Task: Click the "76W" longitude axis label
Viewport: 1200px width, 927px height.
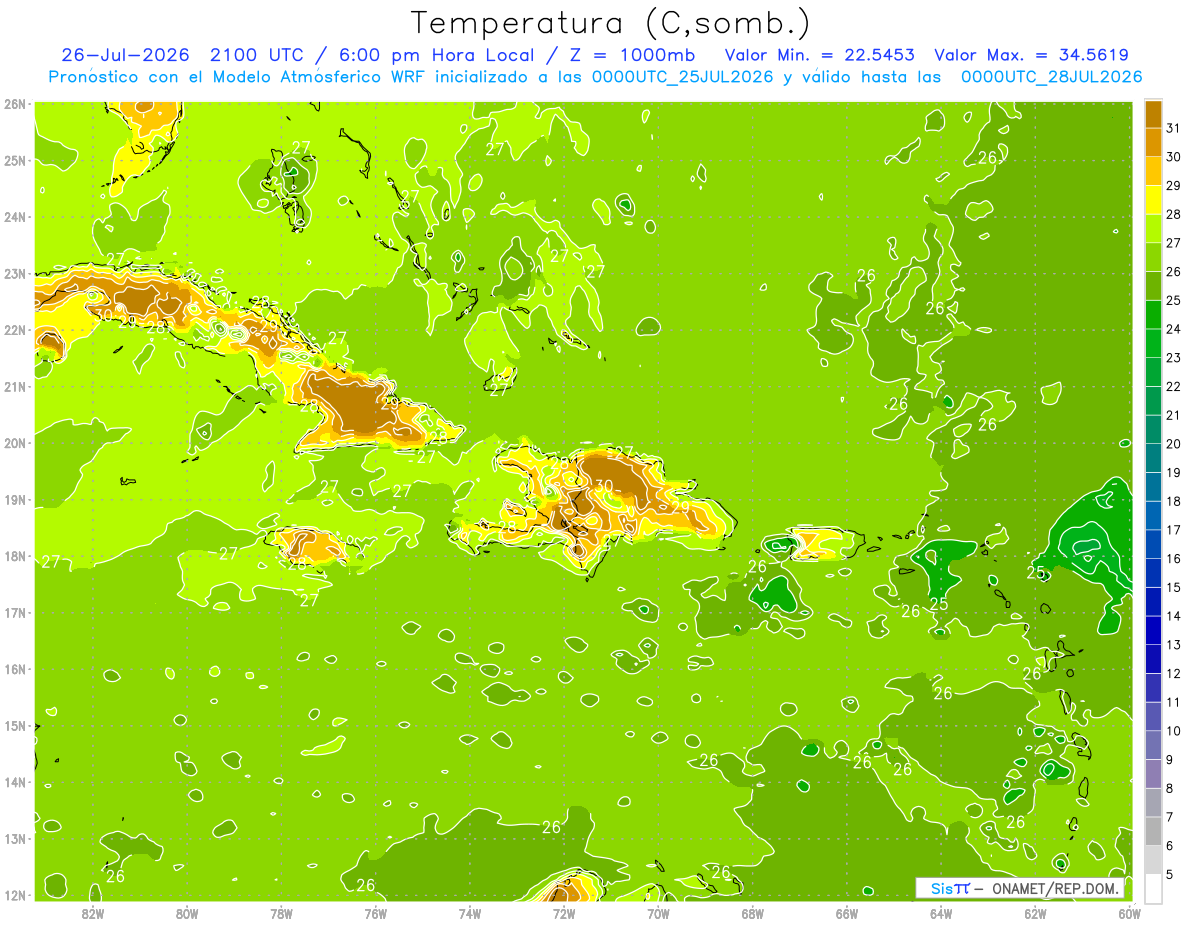Action: (x=376, y=913)
